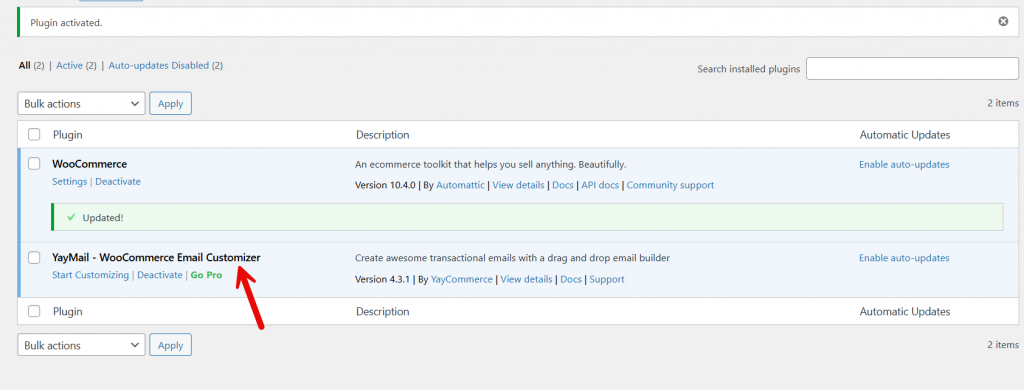Click the green checkmark in Updated notice

[x=71, y=217]
